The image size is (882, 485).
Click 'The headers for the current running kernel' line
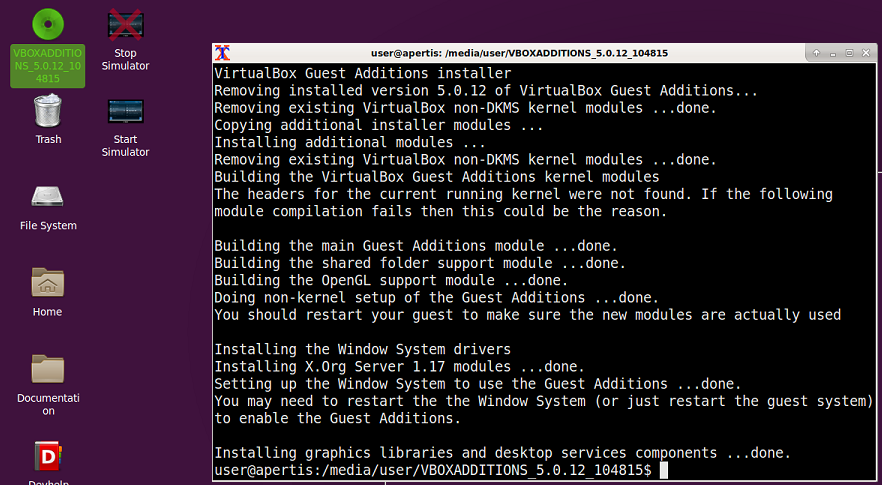click(x=523, y=194)
